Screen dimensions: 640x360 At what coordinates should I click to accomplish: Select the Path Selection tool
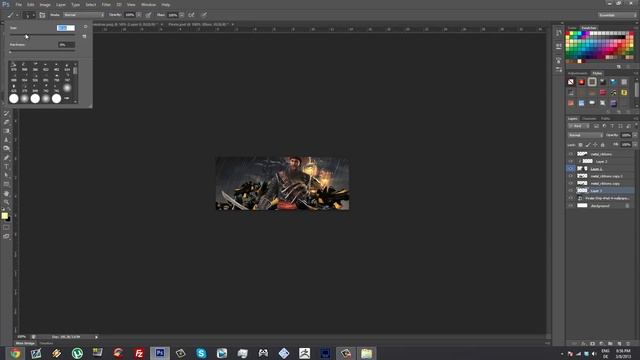point(7,175)
